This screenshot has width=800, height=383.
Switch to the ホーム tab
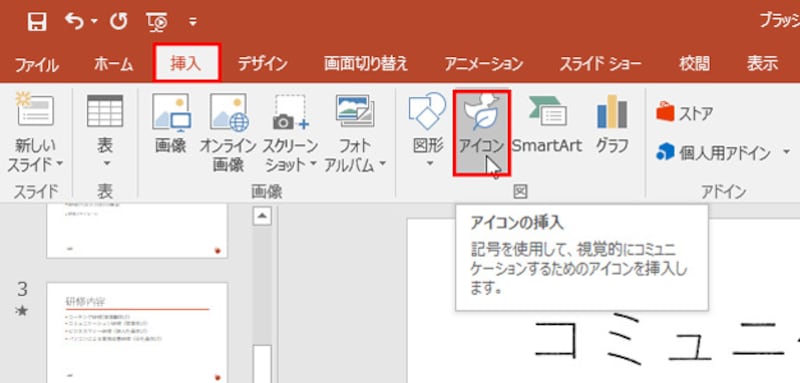[x=113, y=64]
